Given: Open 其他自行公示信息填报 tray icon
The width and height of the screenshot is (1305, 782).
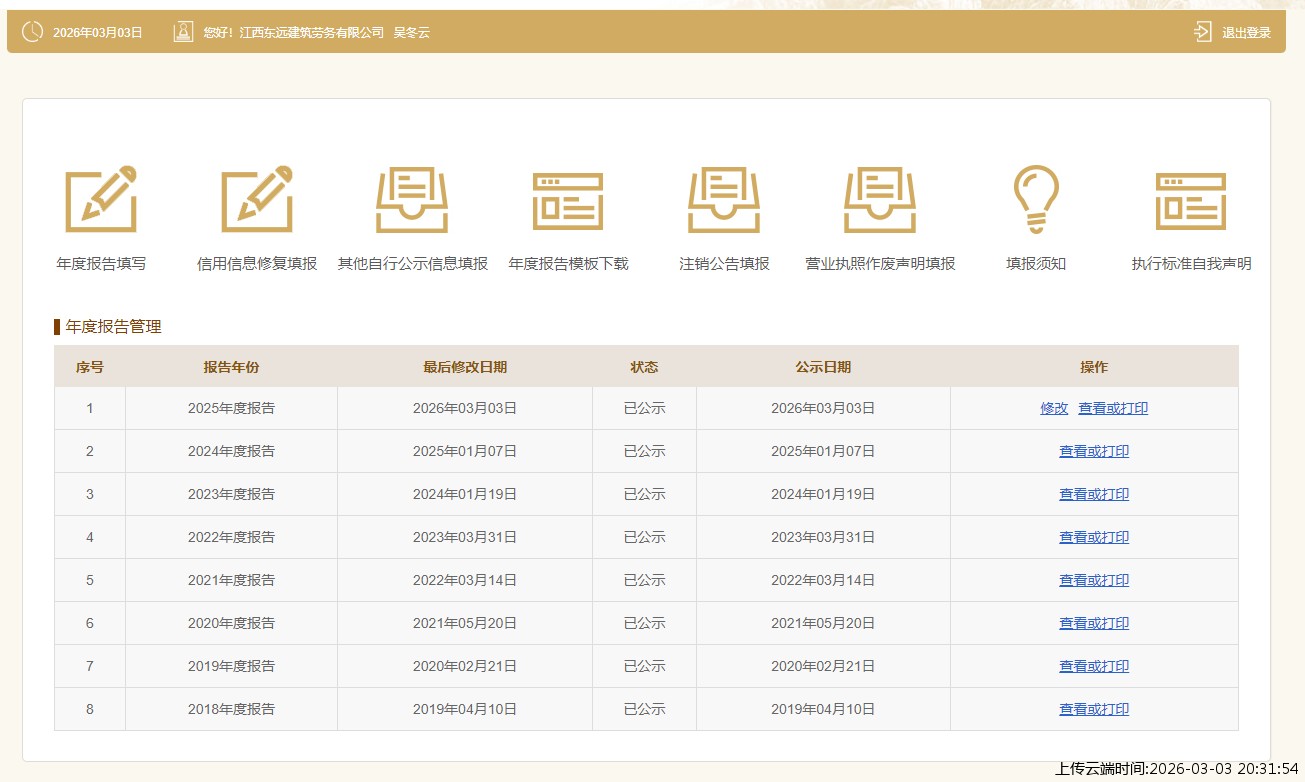Looking at the screenshot, I should pos(412,199).
